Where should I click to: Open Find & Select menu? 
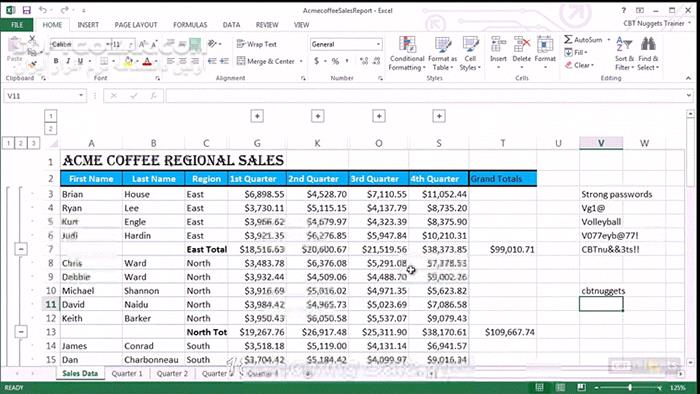click(648, 54)
